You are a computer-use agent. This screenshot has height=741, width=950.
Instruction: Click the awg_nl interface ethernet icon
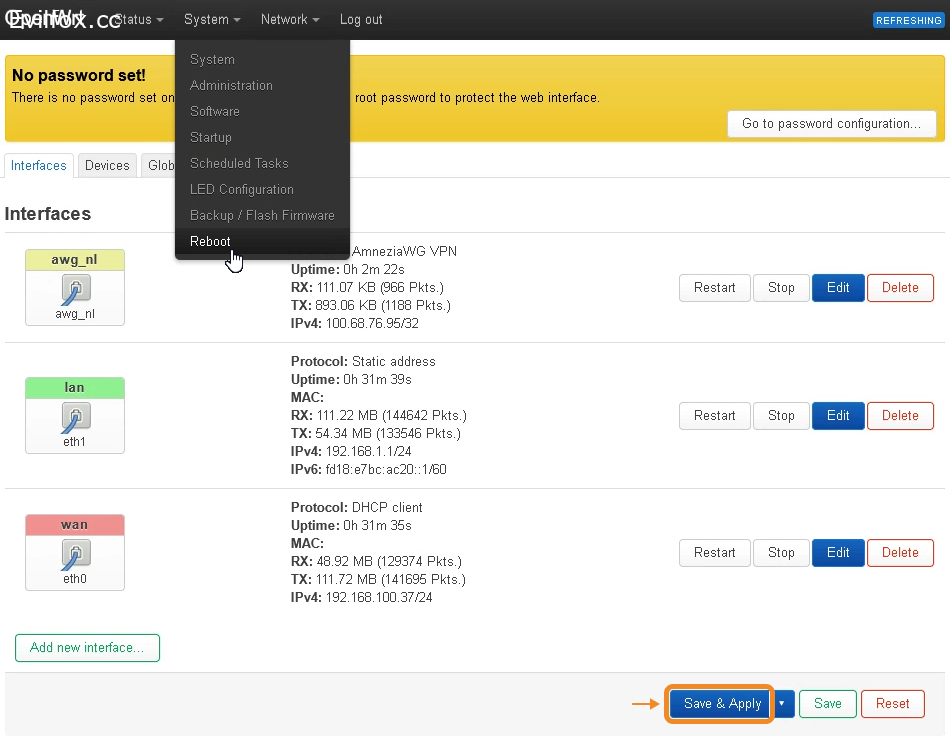pos(75,289)
